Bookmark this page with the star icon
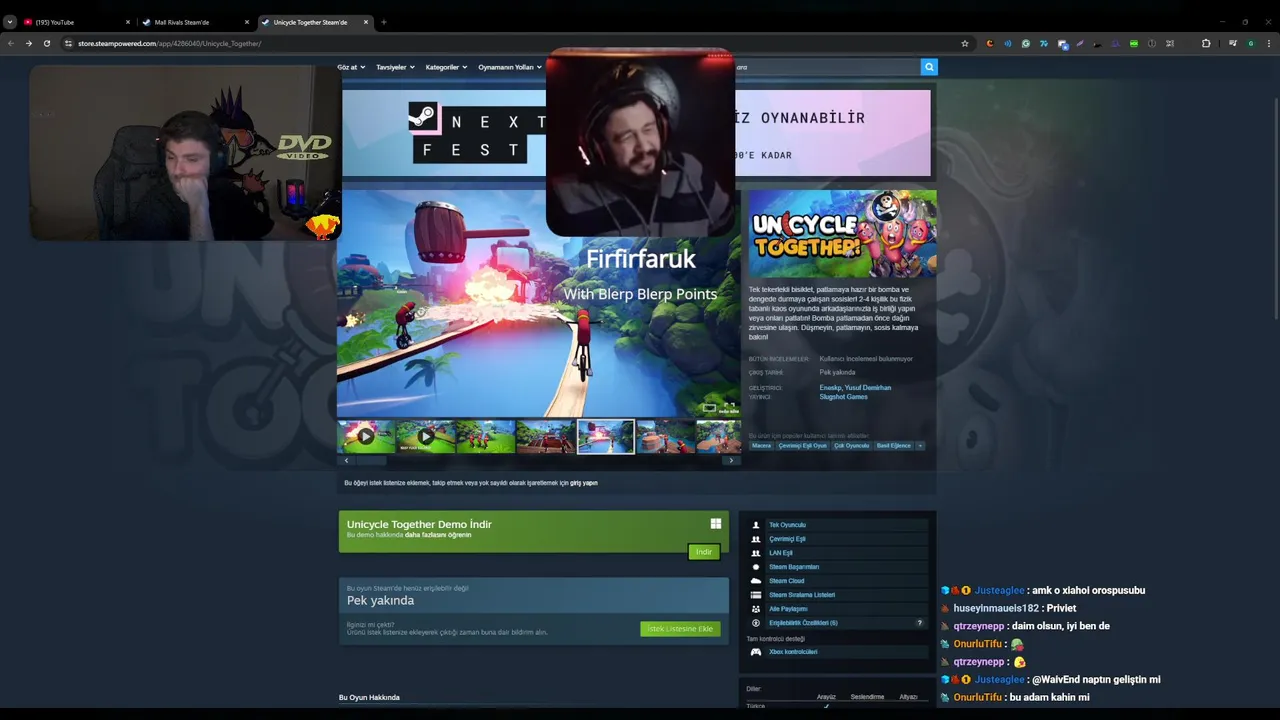This screenshot has width=1280, height=720. (x=965, y=43)
